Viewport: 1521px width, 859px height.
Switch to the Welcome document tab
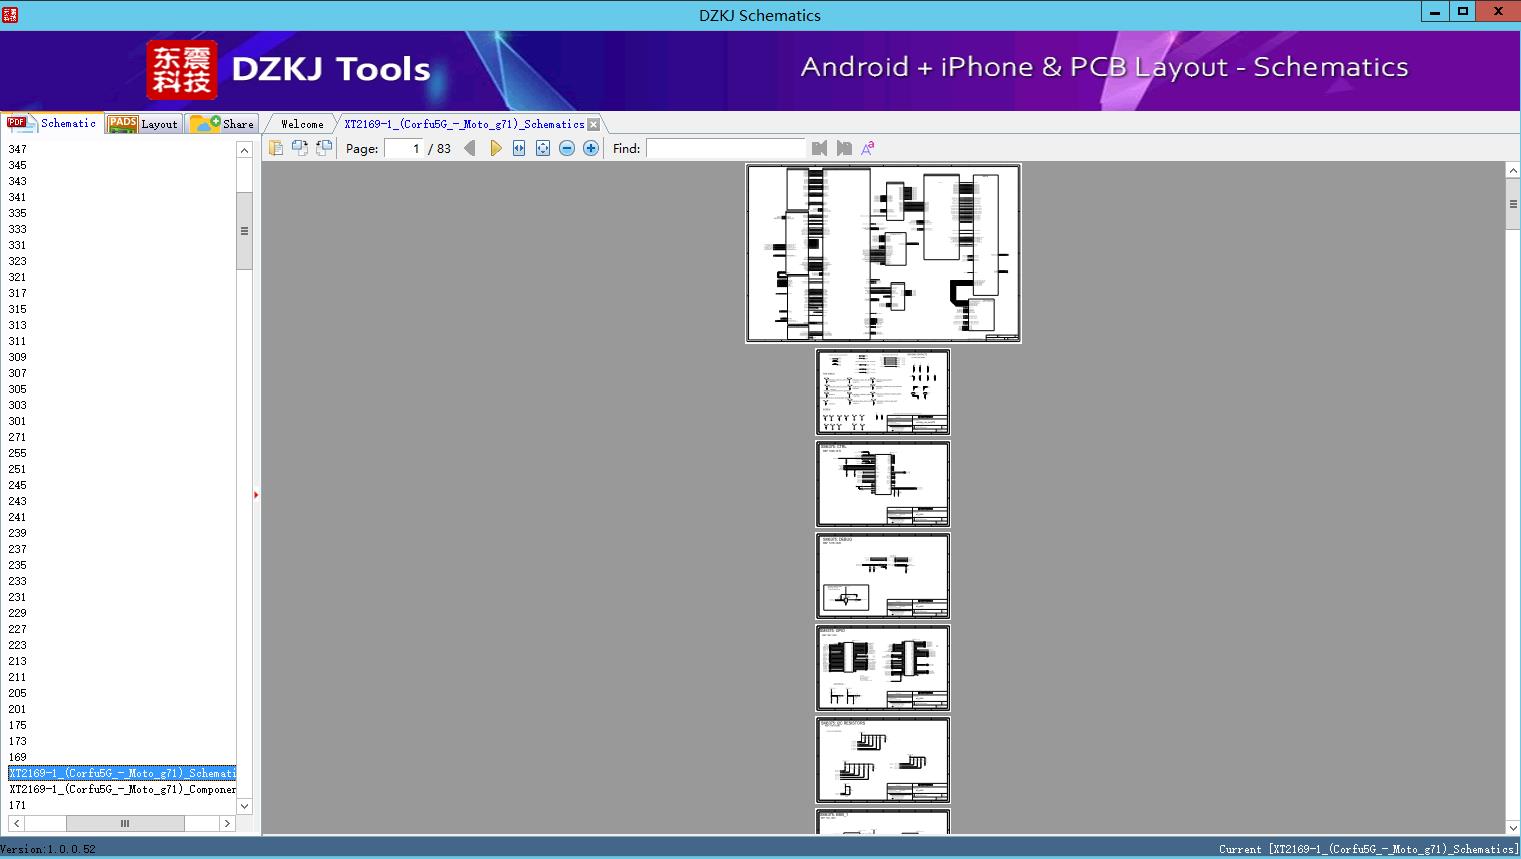(x=302, y=124)
